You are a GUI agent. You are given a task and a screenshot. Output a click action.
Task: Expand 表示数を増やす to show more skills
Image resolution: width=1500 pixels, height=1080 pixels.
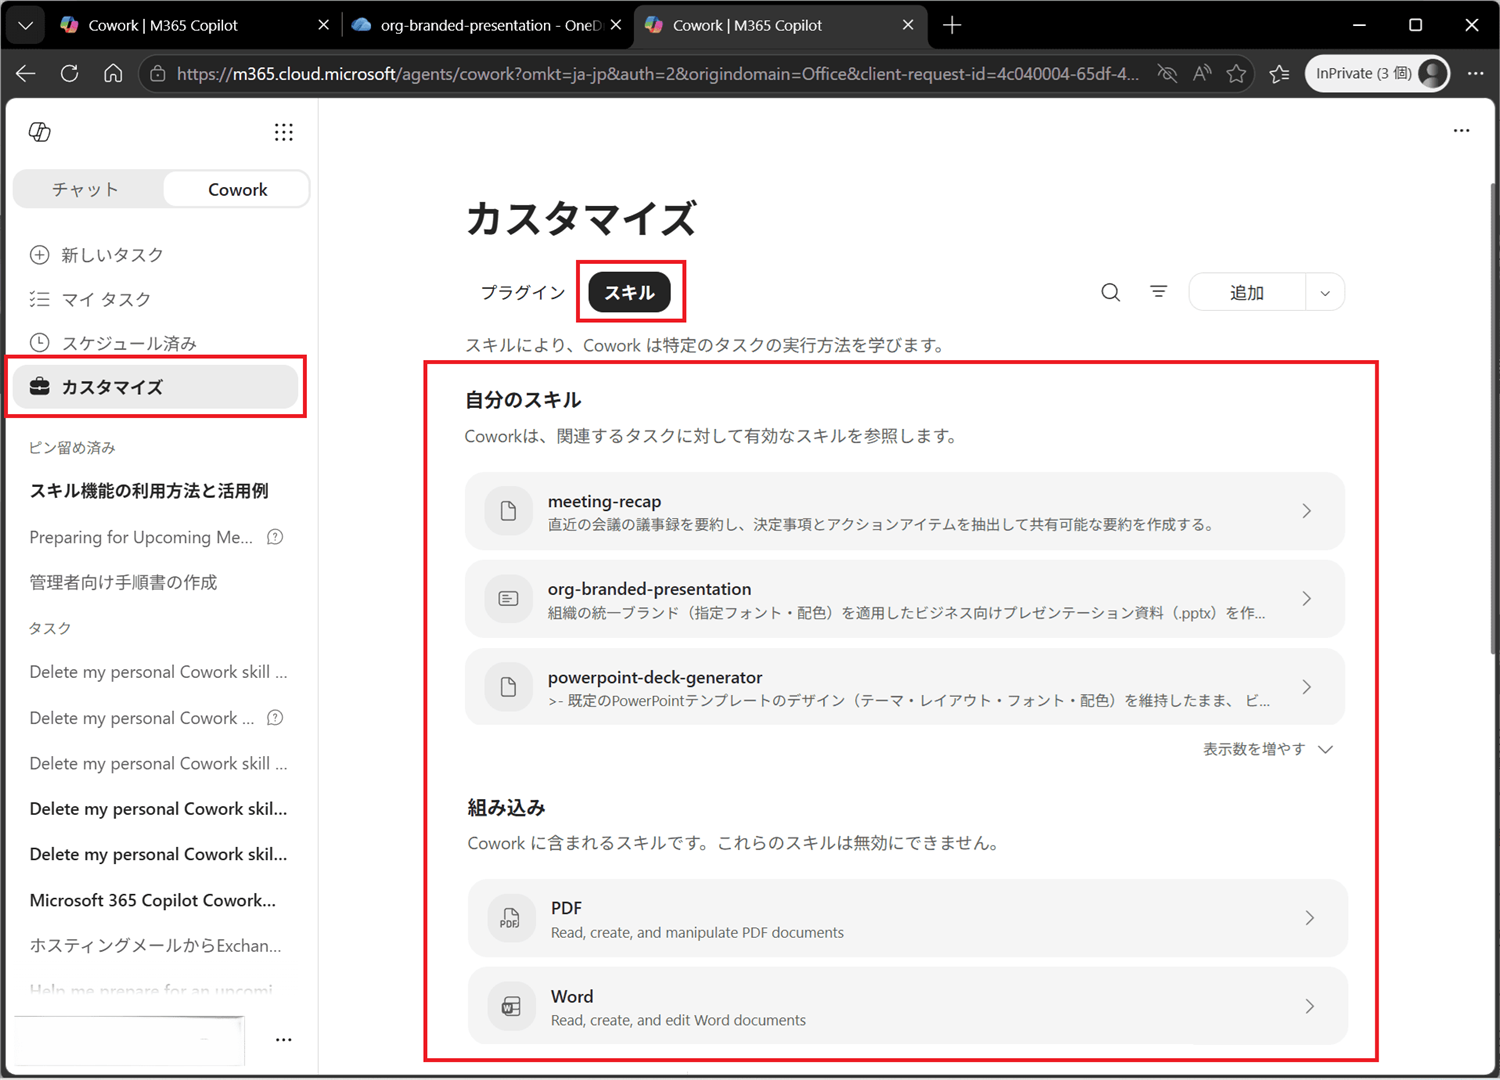pyautogui.click(x=1268, y=749)
